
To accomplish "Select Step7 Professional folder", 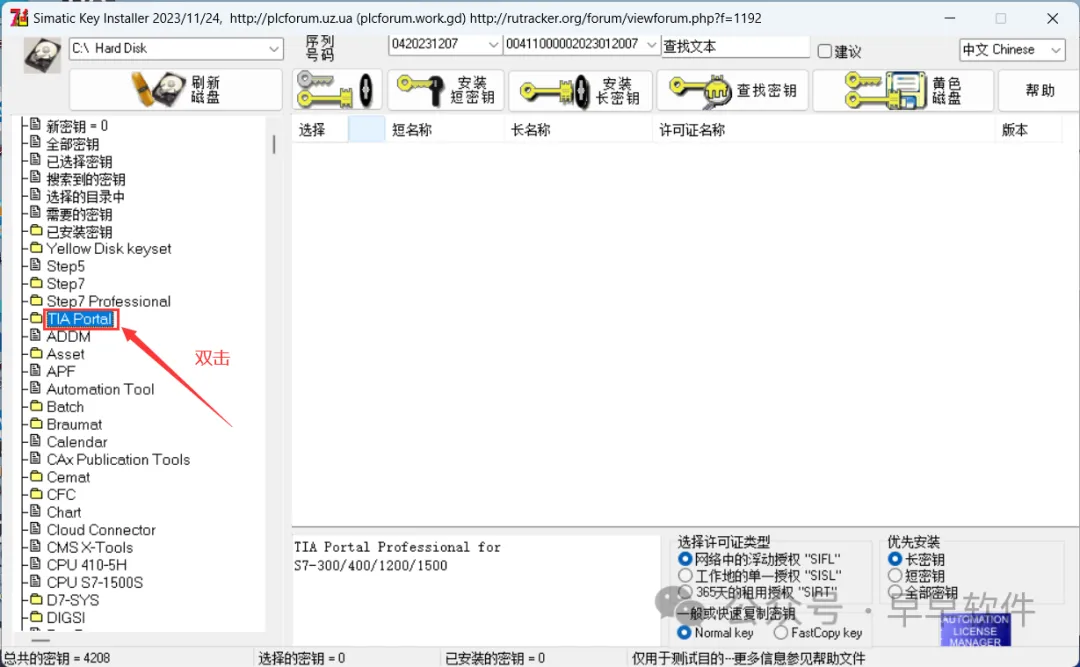I will pyautogui.click(x=108, y=301).
